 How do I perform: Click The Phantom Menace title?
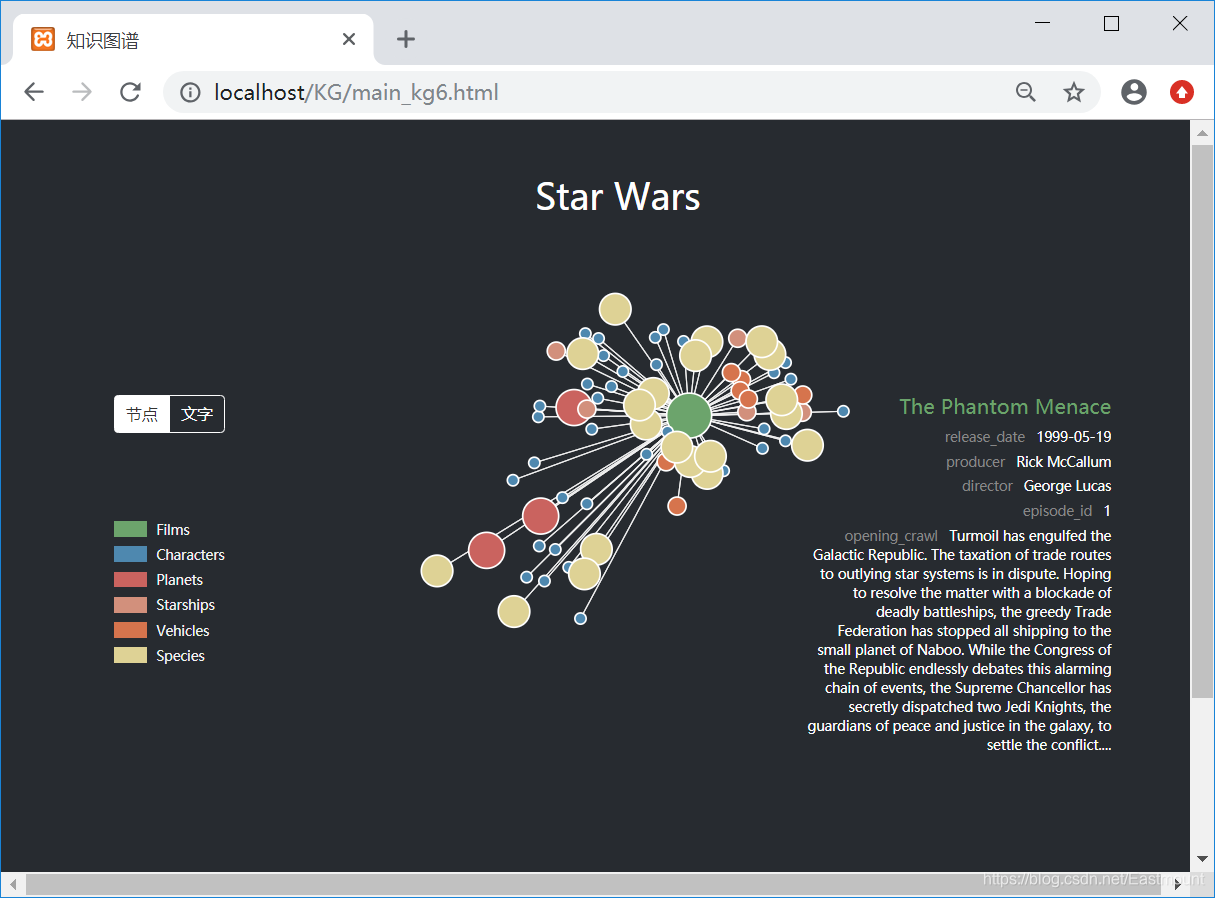click(x=1005, y=407)
